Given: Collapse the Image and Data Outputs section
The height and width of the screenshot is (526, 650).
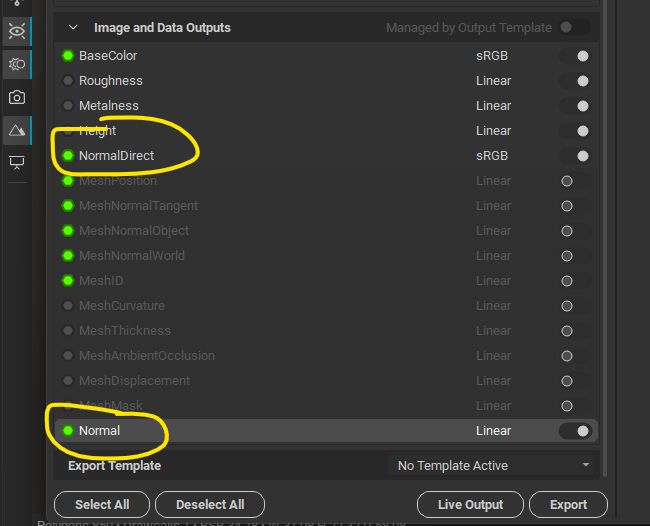Looking at the screenshot, I should [72, 28].
